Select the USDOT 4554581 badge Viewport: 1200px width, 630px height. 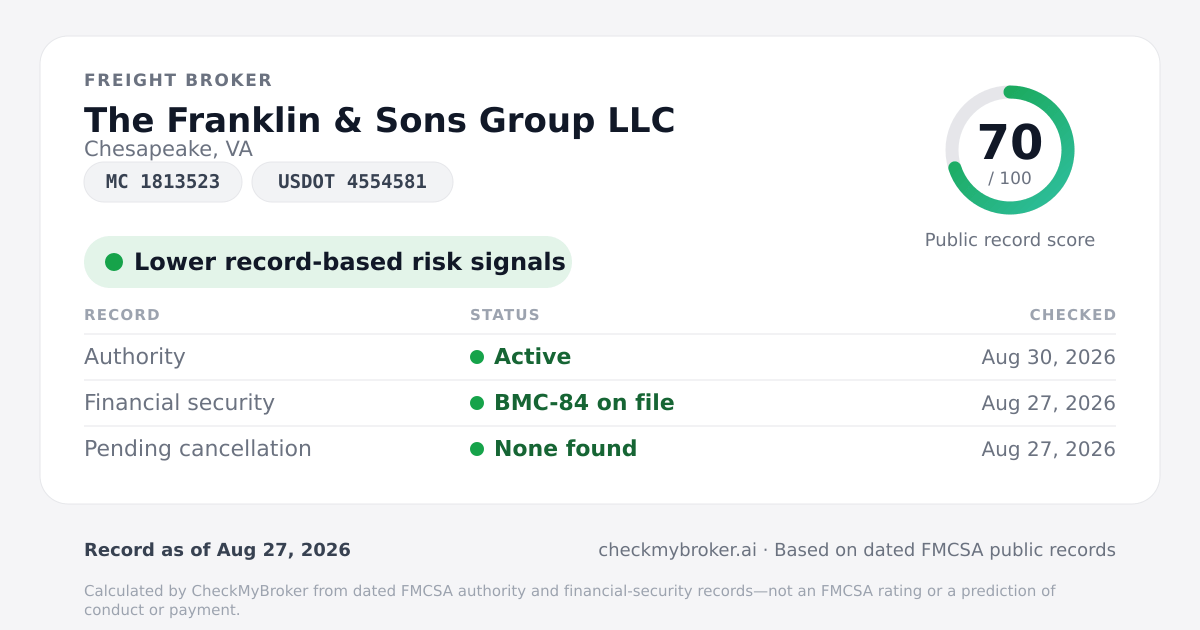[352, 182]
